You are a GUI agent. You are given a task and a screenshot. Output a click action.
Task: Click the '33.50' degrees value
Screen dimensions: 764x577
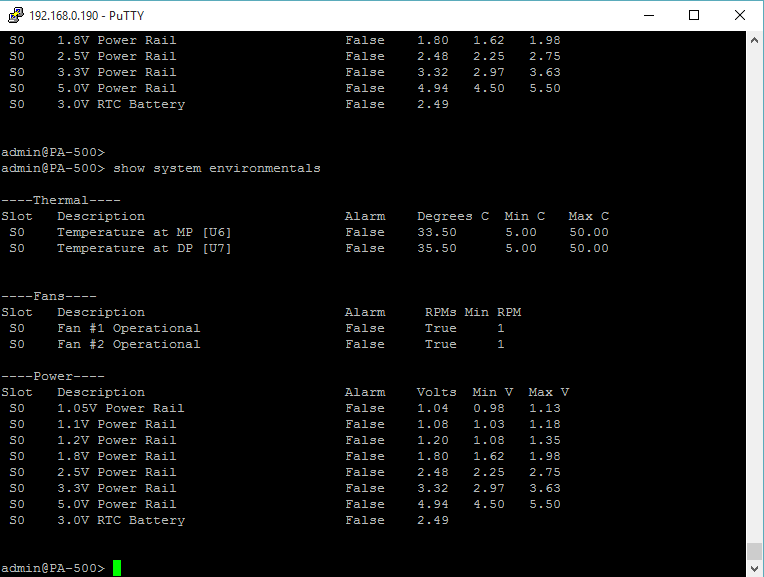coord(437,232)
